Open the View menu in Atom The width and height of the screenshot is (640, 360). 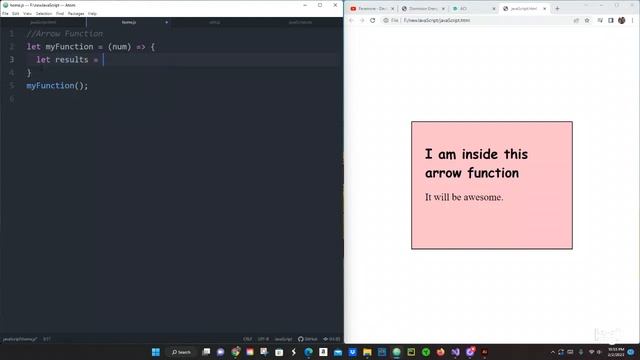pyautogui.click(x=27, y=13)
